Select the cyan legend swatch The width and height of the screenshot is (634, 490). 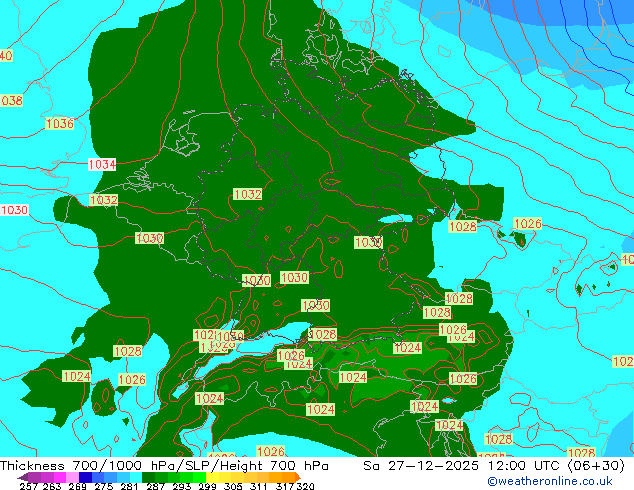click(135, 477)
